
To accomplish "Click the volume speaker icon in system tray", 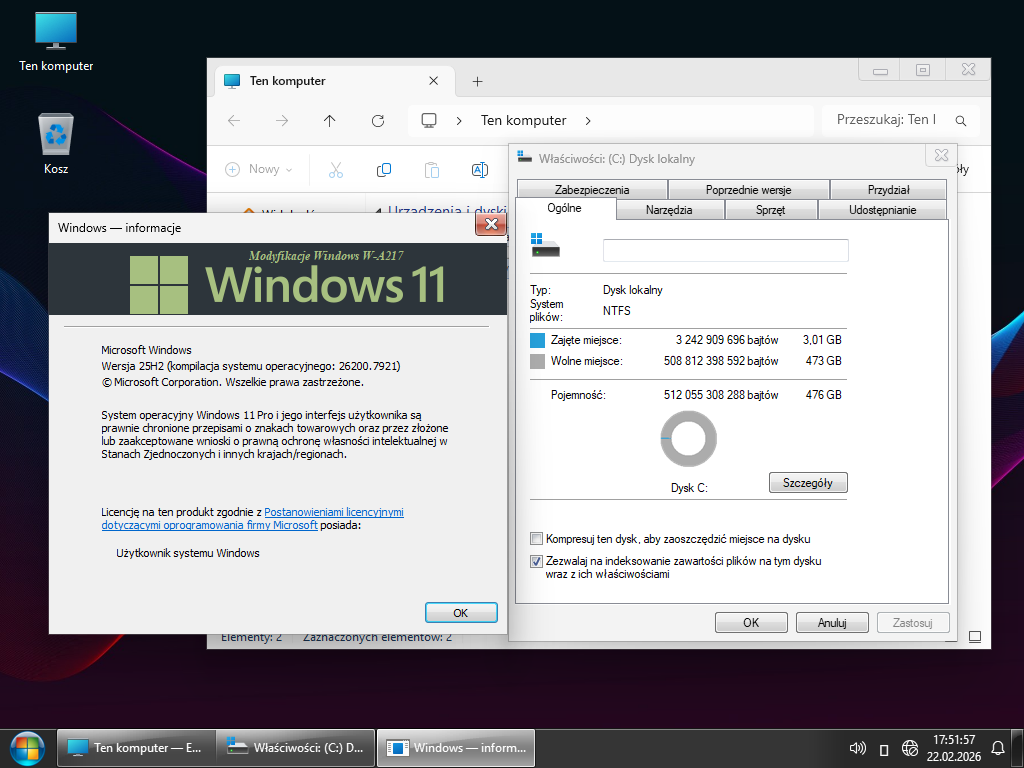I will pos(857,748).
